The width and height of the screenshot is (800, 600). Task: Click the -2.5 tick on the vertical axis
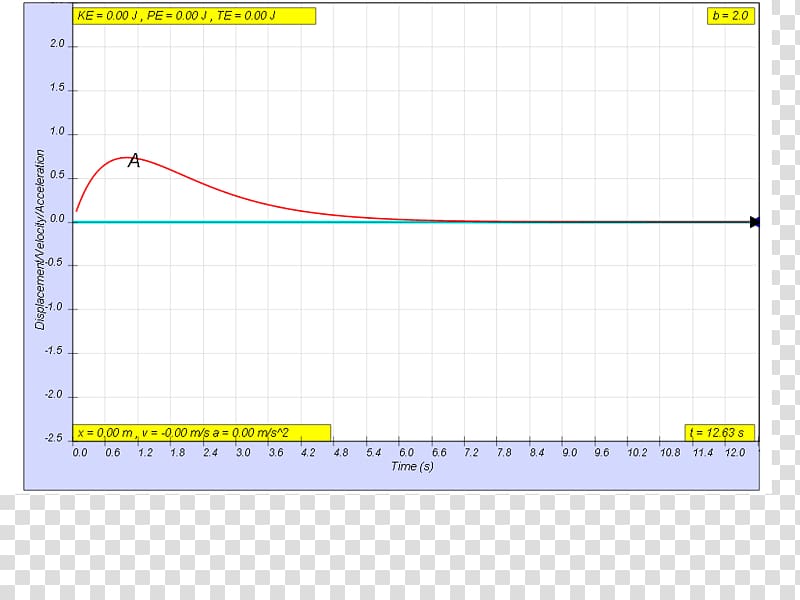pyautogui.click(x=55, y=438)
